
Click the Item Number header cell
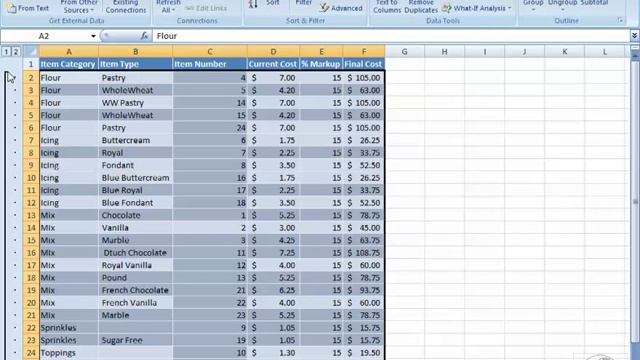210,64
